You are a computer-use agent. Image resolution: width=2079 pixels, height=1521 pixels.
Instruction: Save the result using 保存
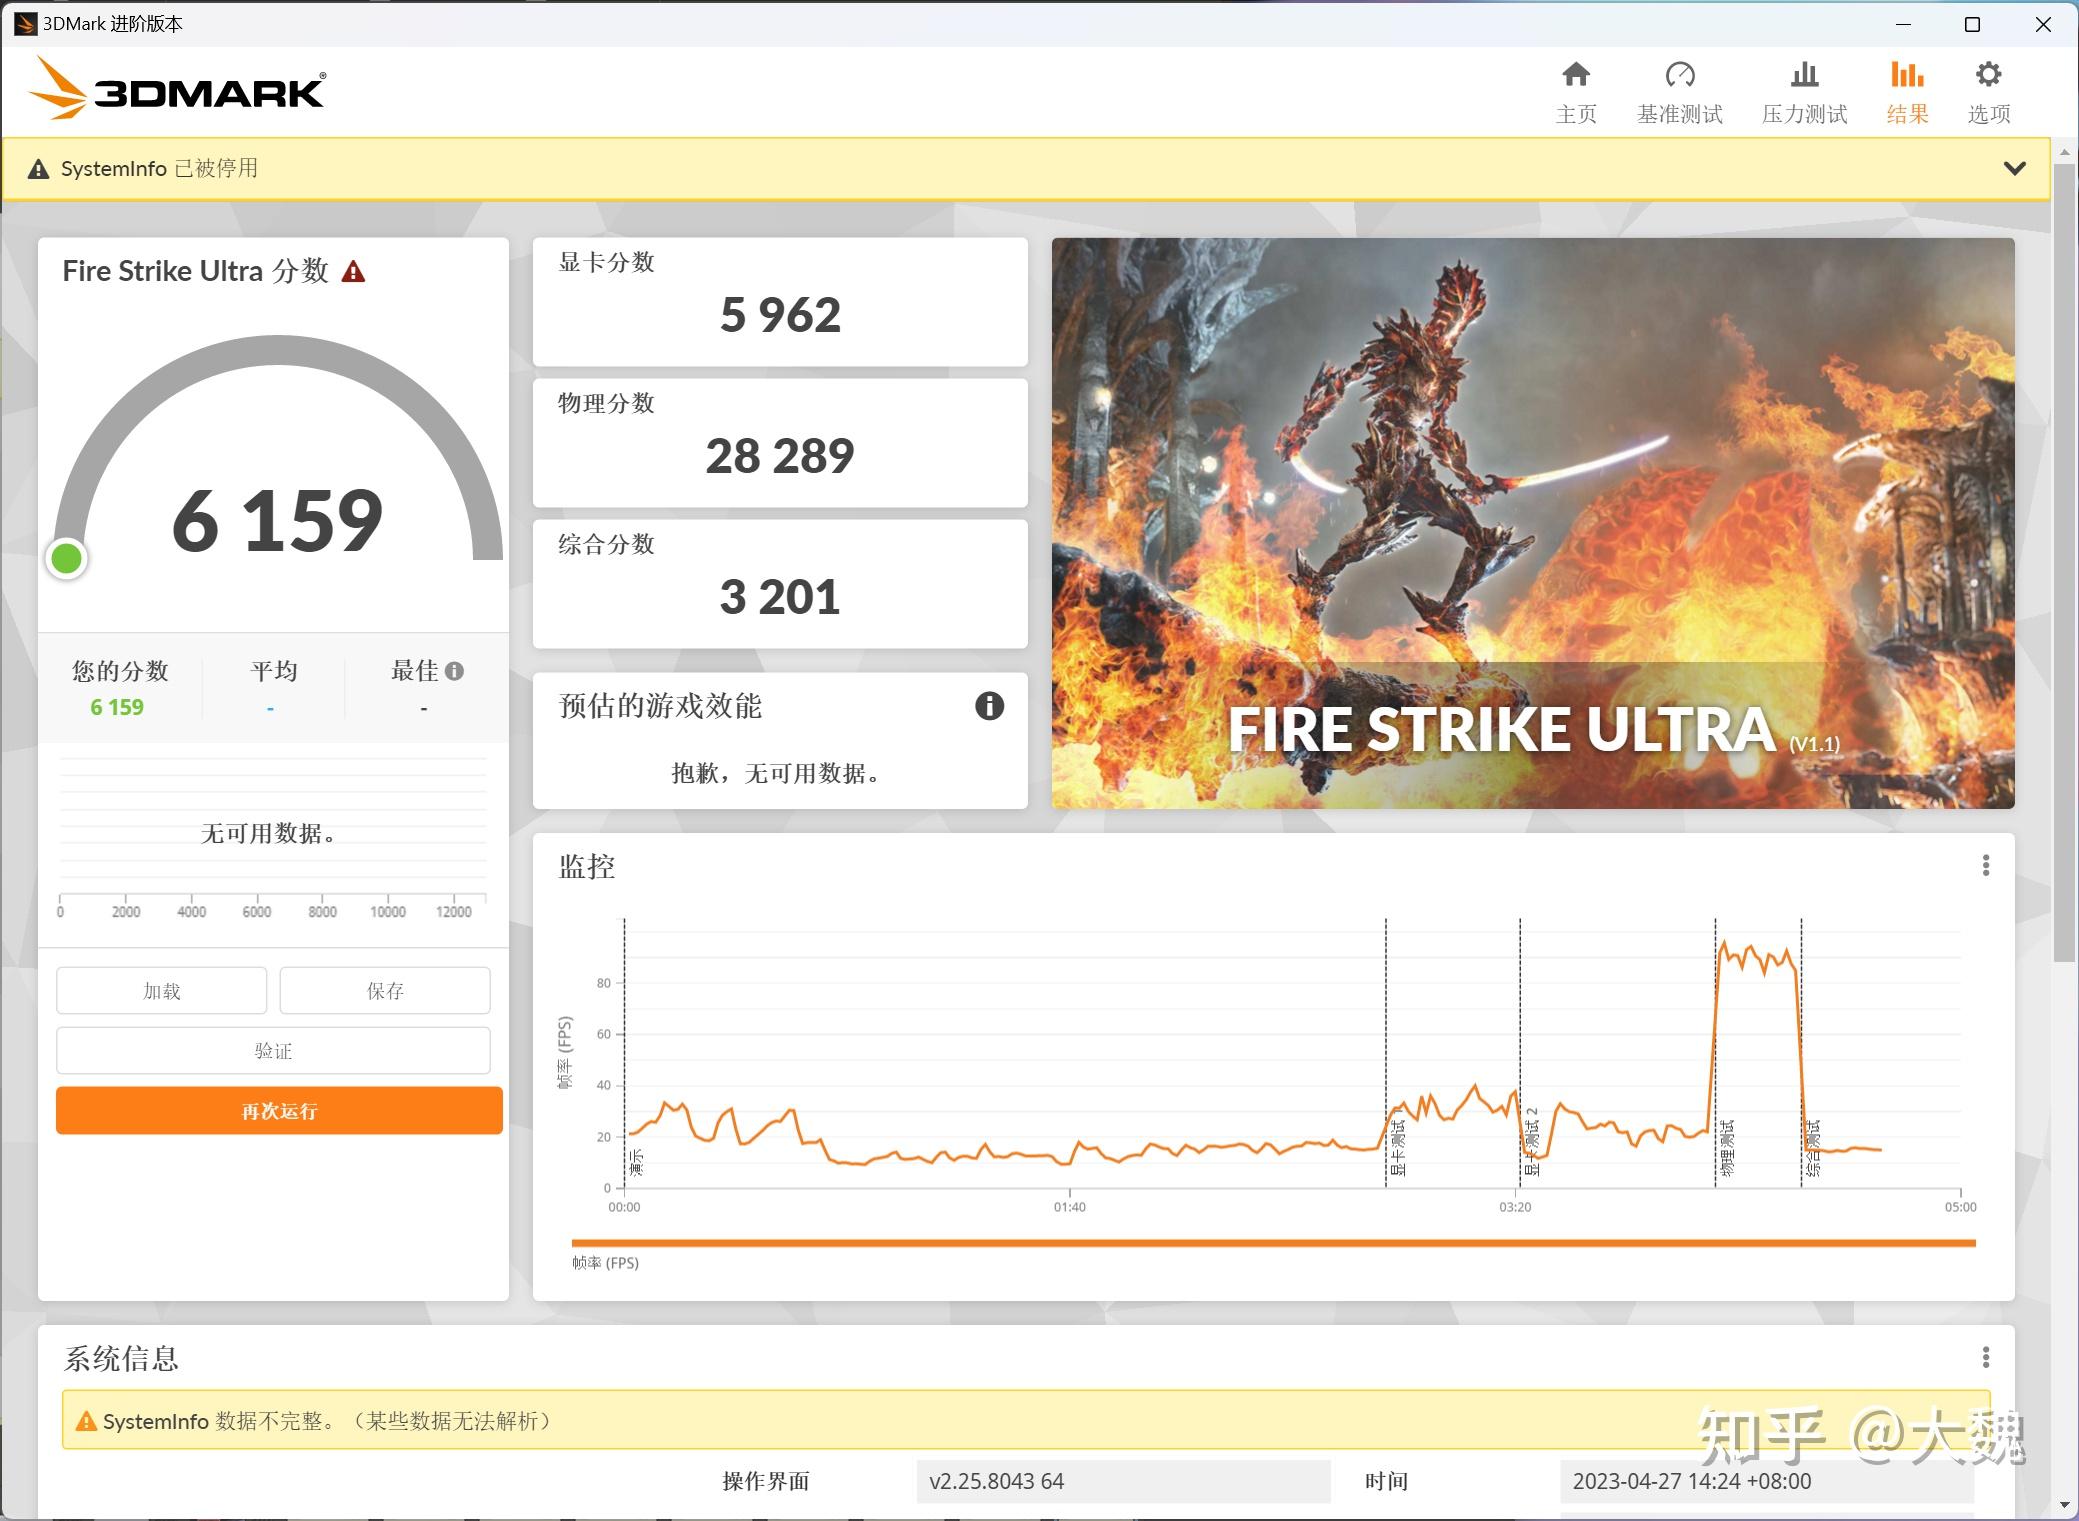(385, 990)
